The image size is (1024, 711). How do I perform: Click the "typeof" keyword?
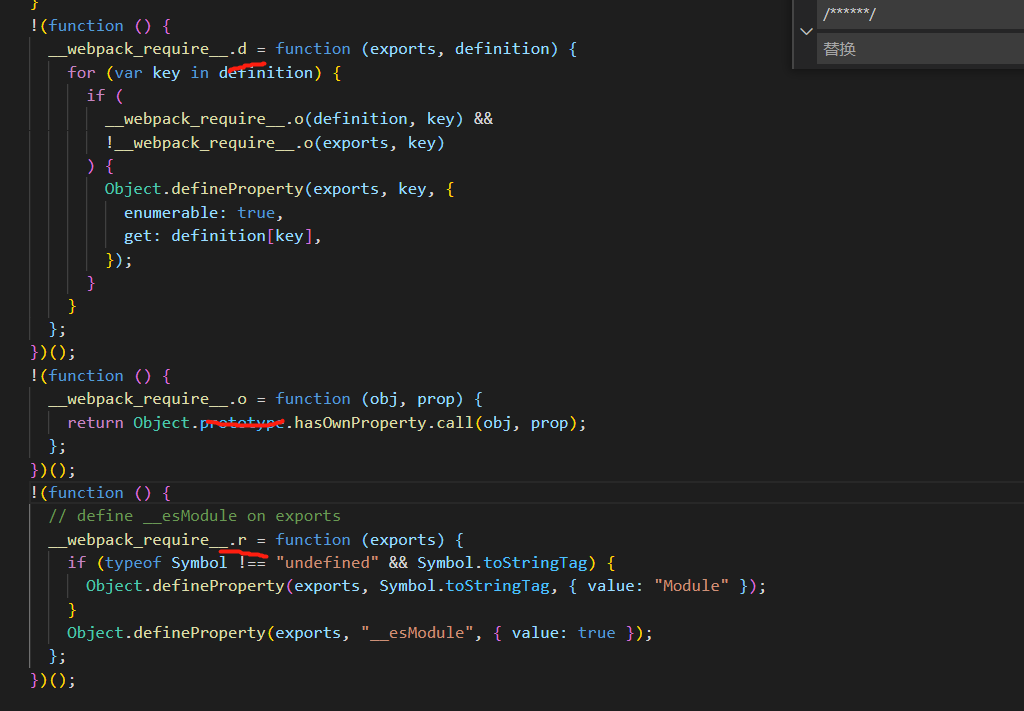133,563
